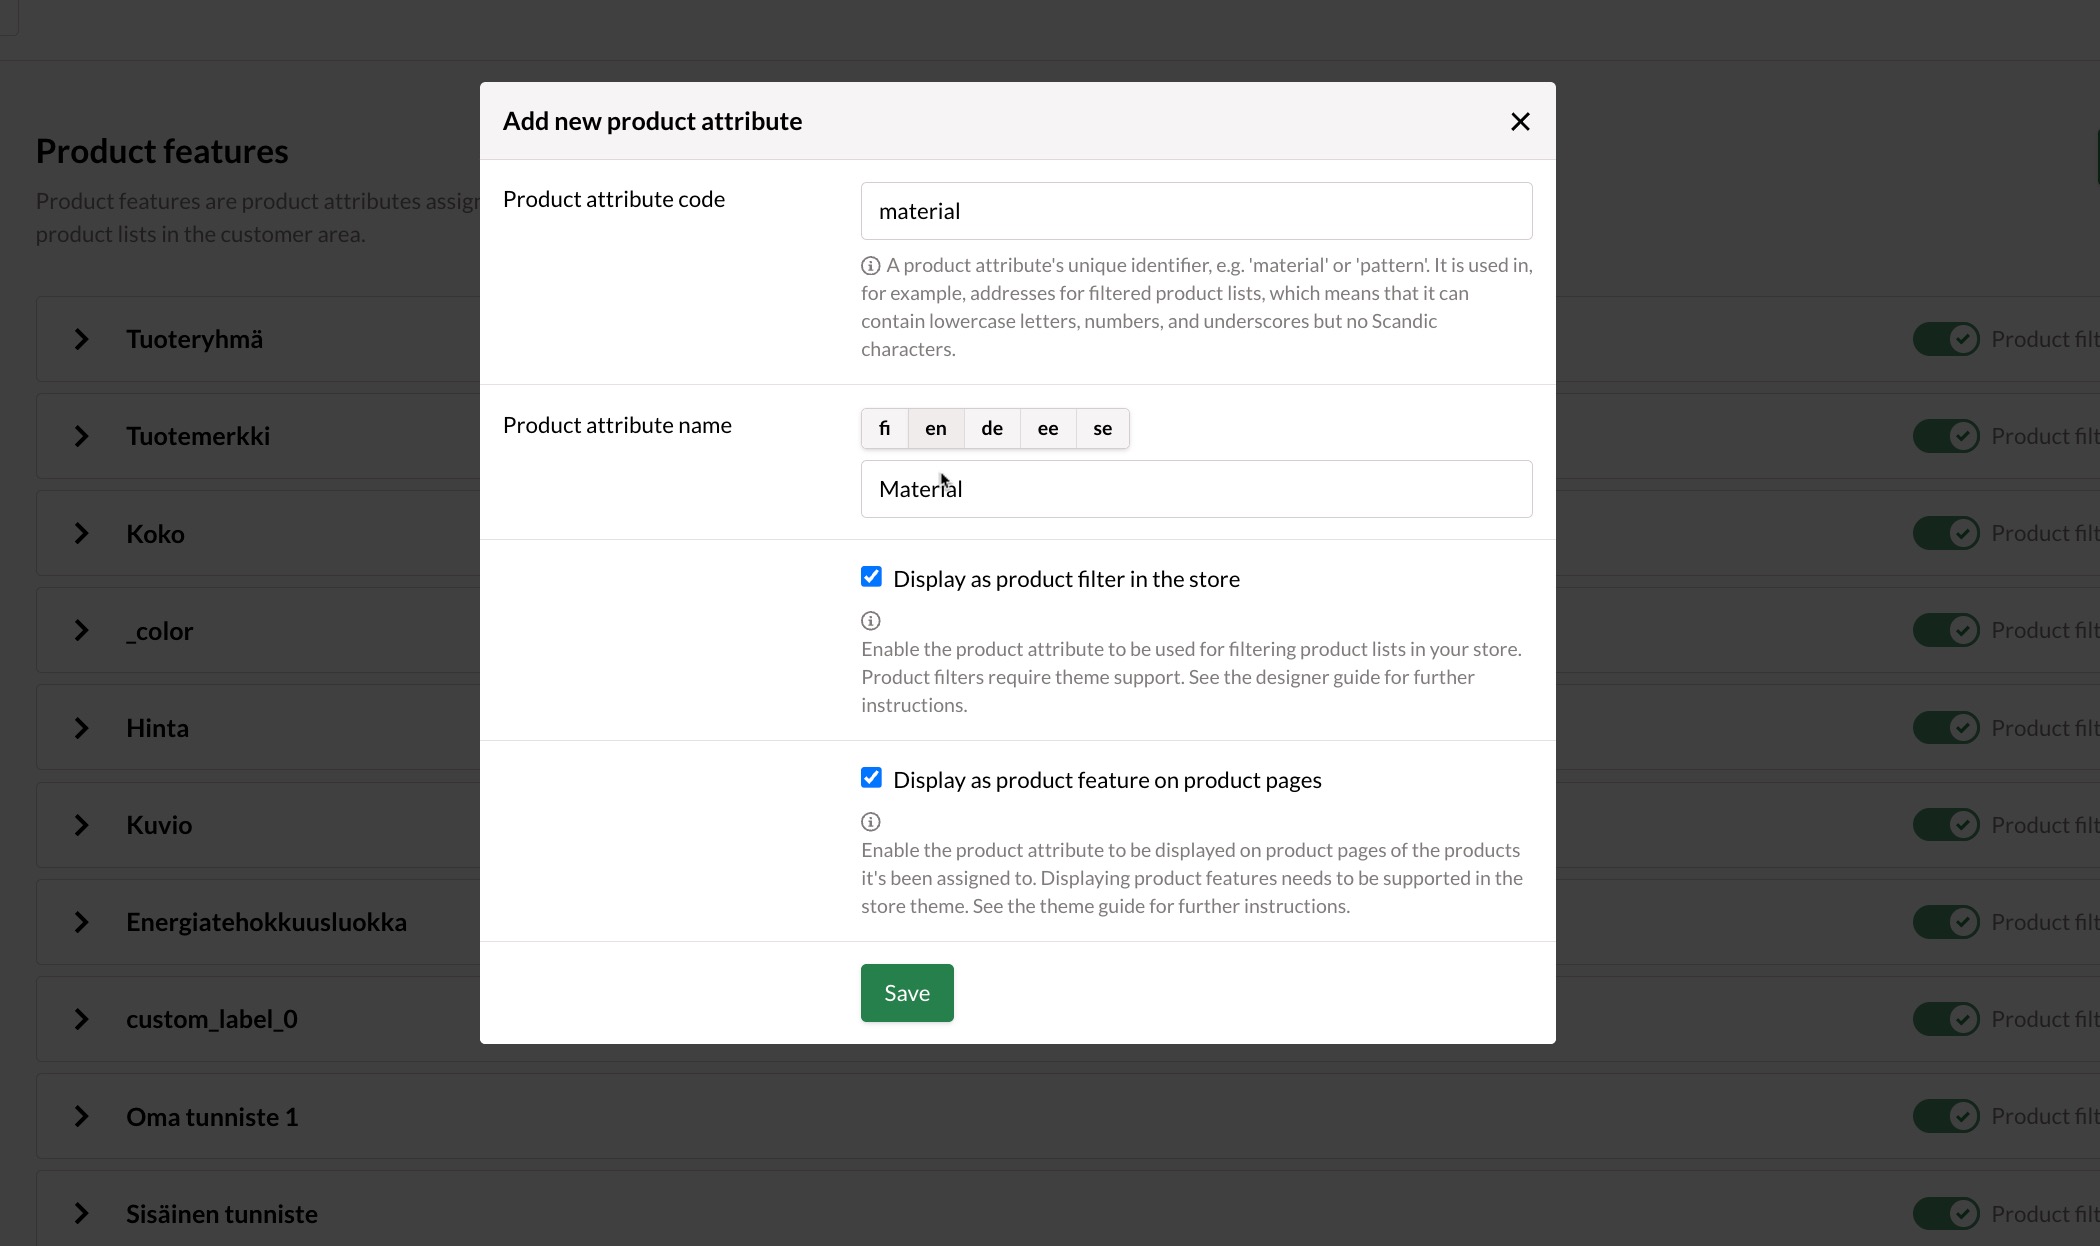Click the Product attribute code field

(1195, 211)
